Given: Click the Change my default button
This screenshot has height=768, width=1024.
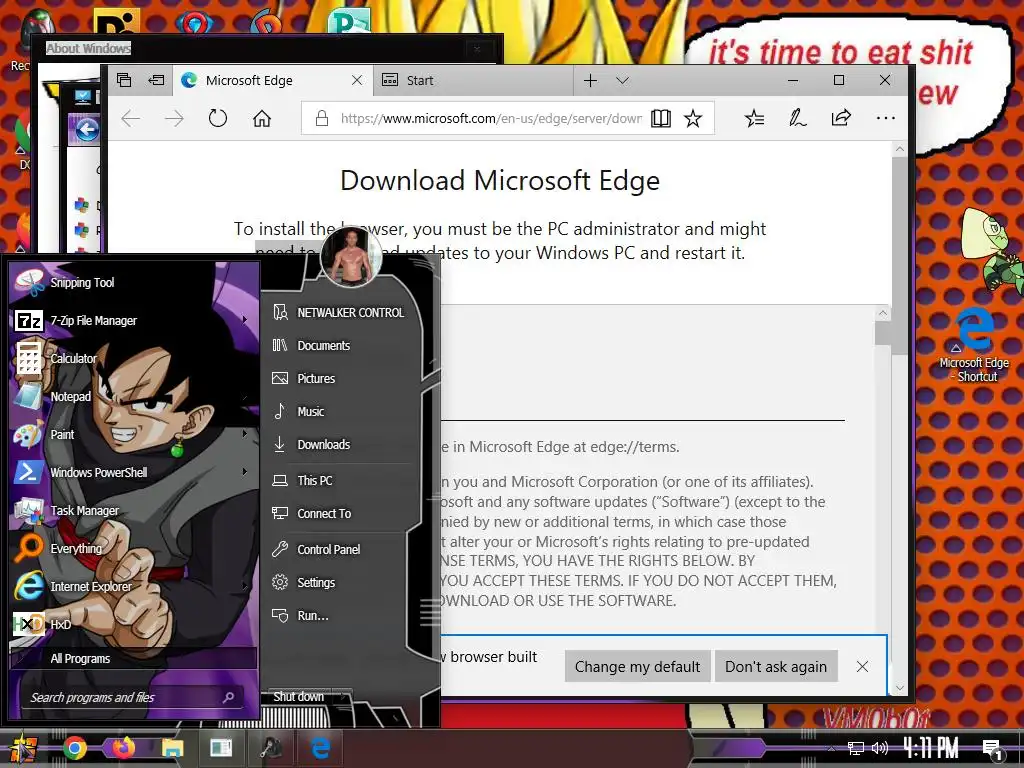Looking at the screenshot, I should pos(637,666).
